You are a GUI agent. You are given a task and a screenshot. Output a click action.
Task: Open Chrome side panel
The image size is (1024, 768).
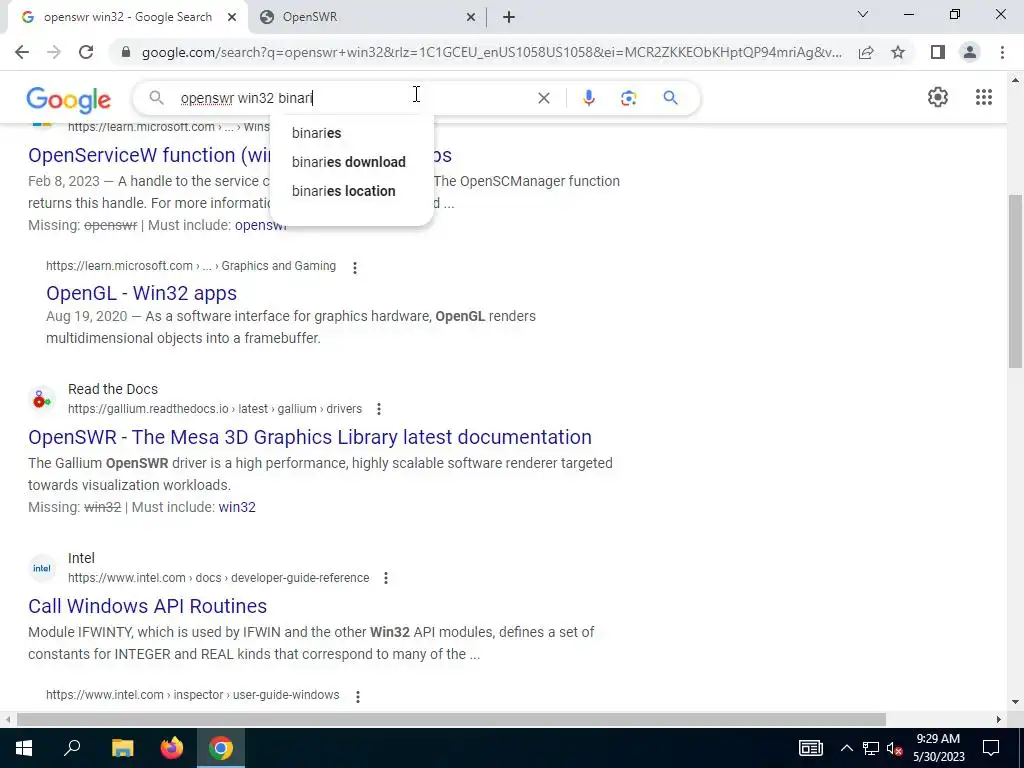point(938,52)
